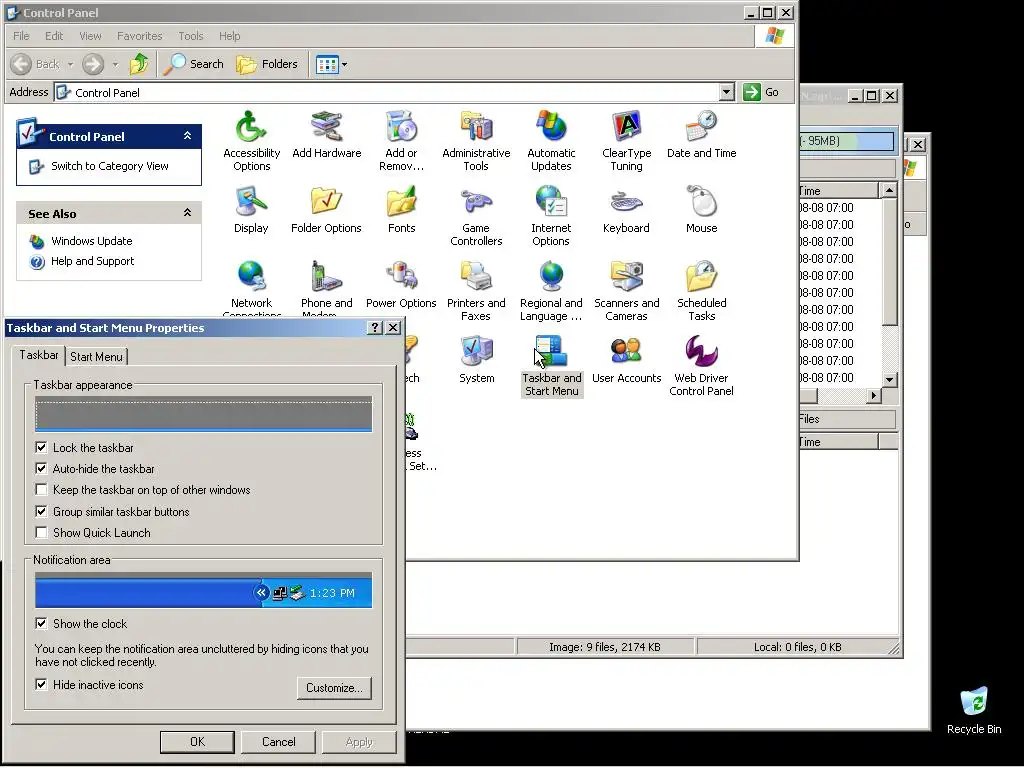Open the File menu
This screenshot has width=1024, height=768.
22,36
